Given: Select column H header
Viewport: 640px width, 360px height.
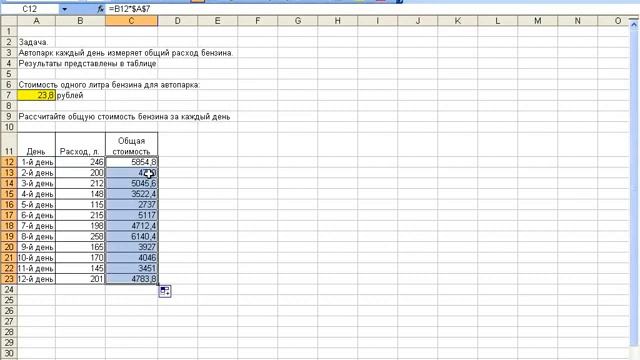Looking at the screenshot, I should click(x=338, y=21).
